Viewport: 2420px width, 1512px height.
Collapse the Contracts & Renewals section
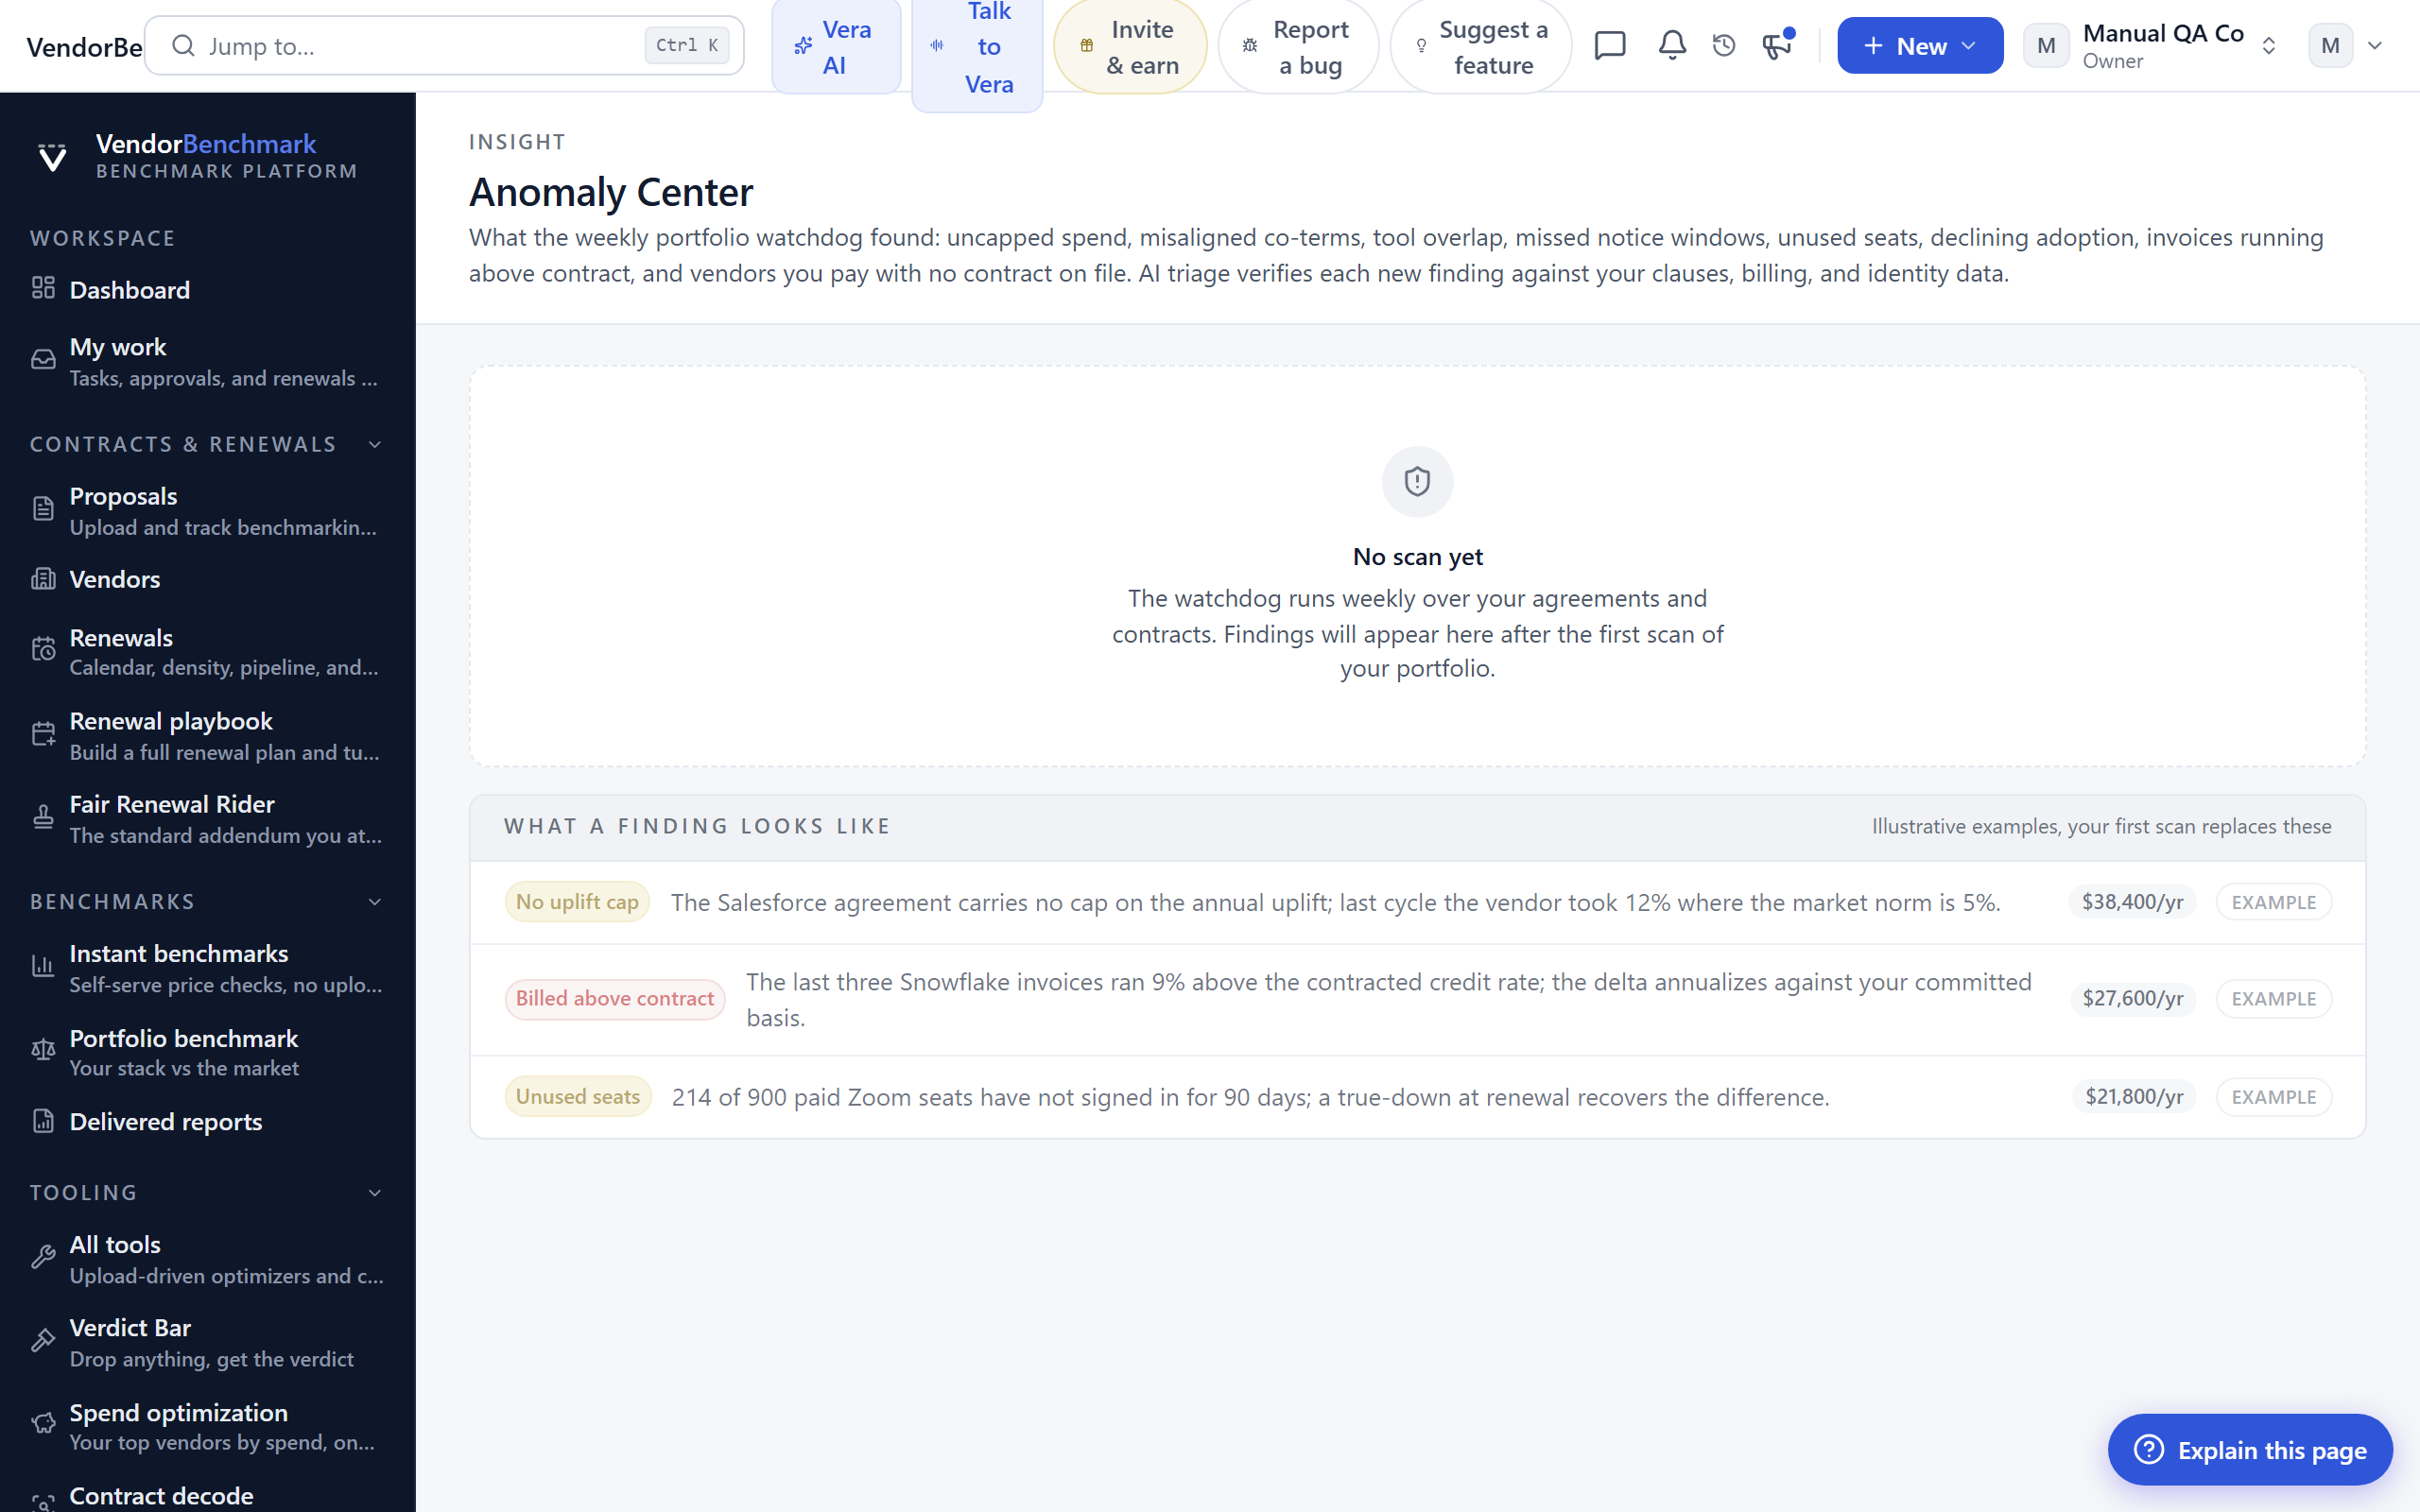tap(375, 445)
